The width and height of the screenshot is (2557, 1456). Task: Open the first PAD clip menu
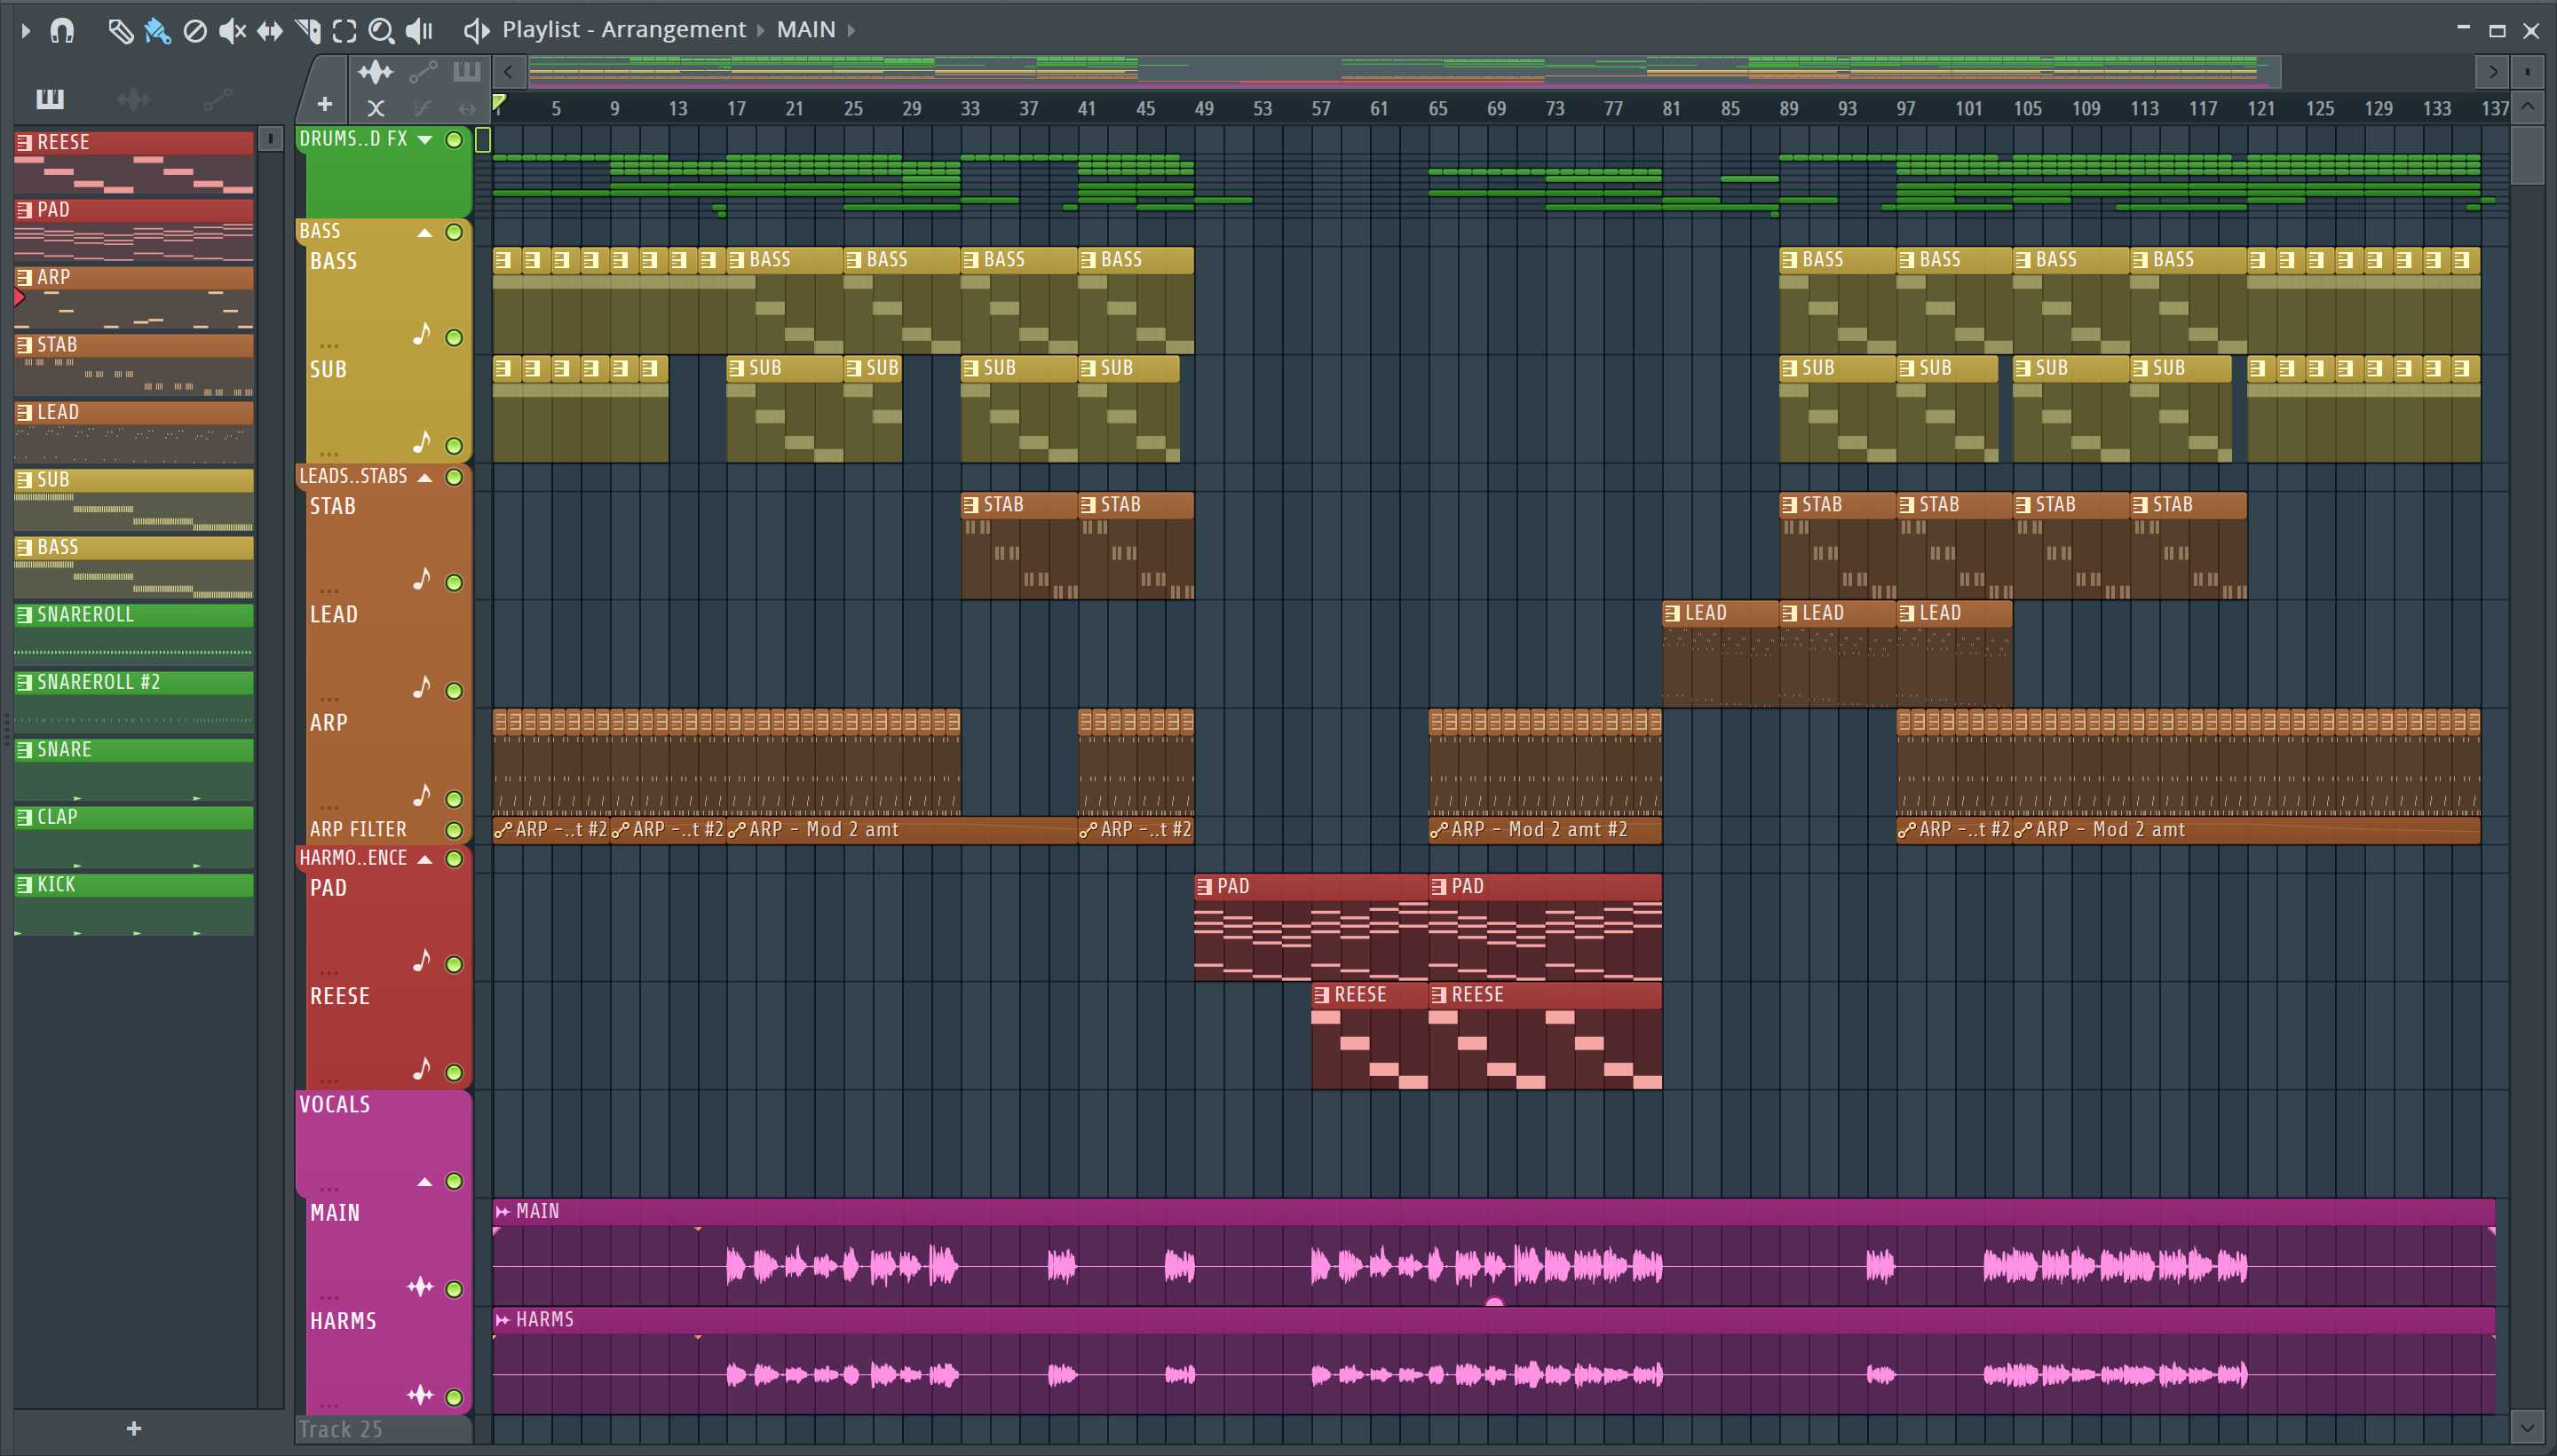[1205, 887]
